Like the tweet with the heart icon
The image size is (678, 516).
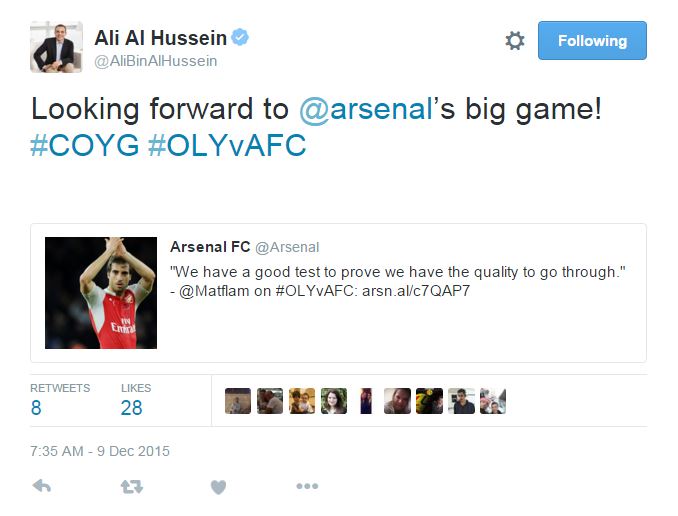[218, 487]
